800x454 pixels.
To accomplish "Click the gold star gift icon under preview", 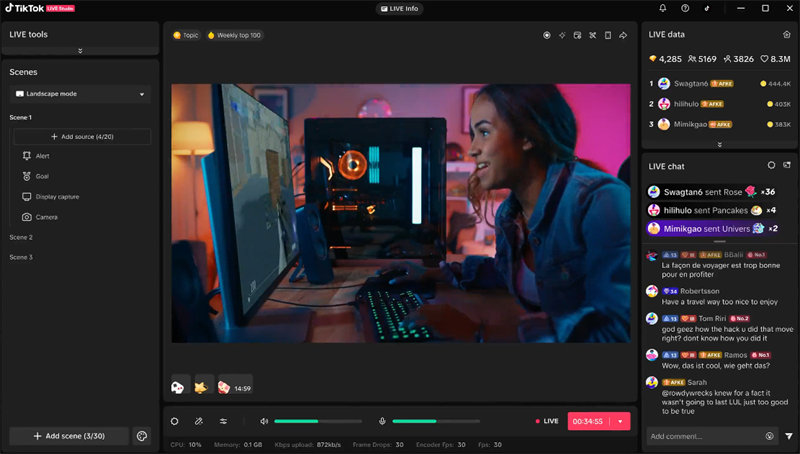I will click(x=202, y=387).
